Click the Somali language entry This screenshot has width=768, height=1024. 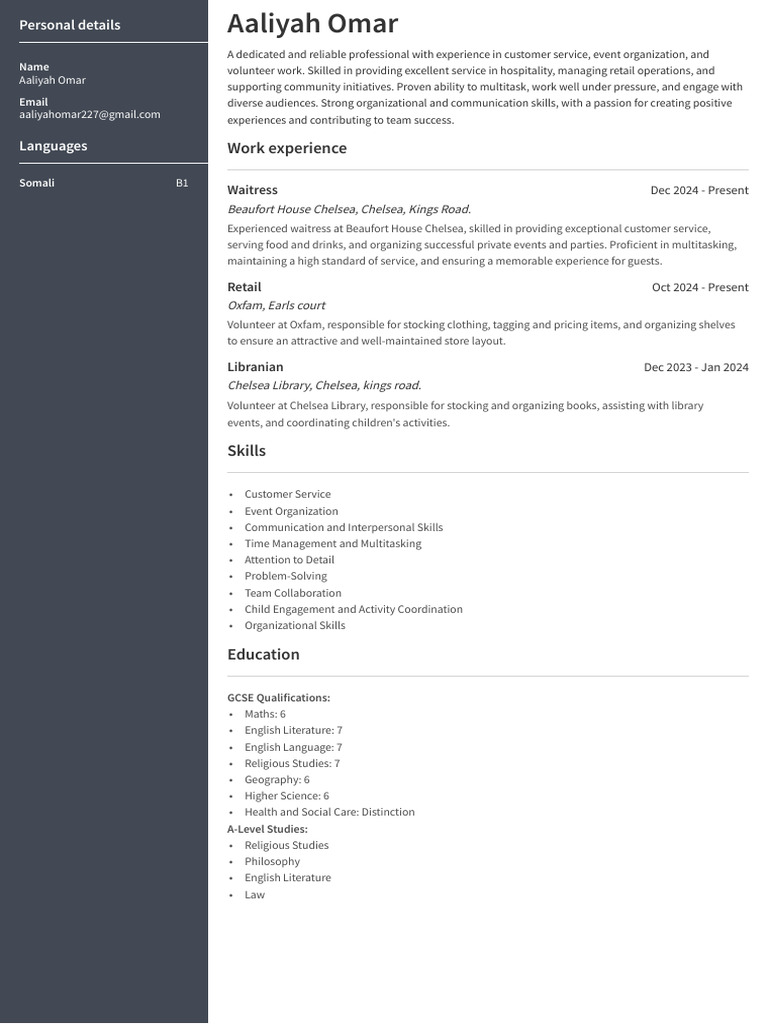click(37, 183)
